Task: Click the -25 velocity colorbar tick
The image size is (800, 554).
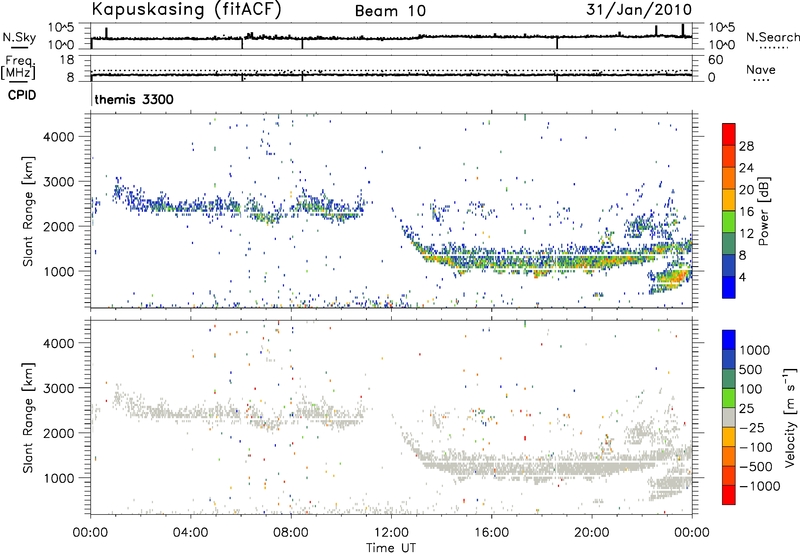Action: (x=752, y=427)
